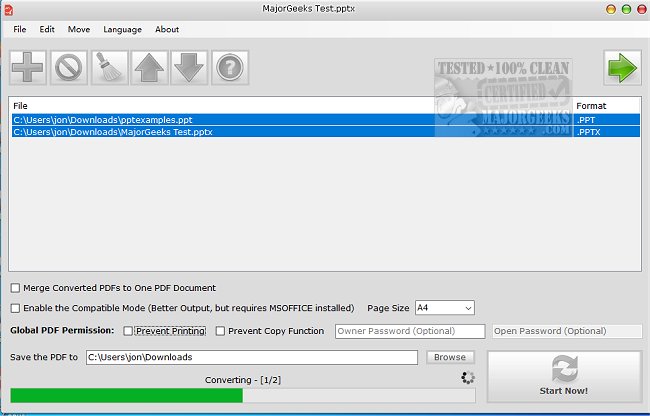Open the Edit menu
The image size is (650, 416).
pos(47,29)
